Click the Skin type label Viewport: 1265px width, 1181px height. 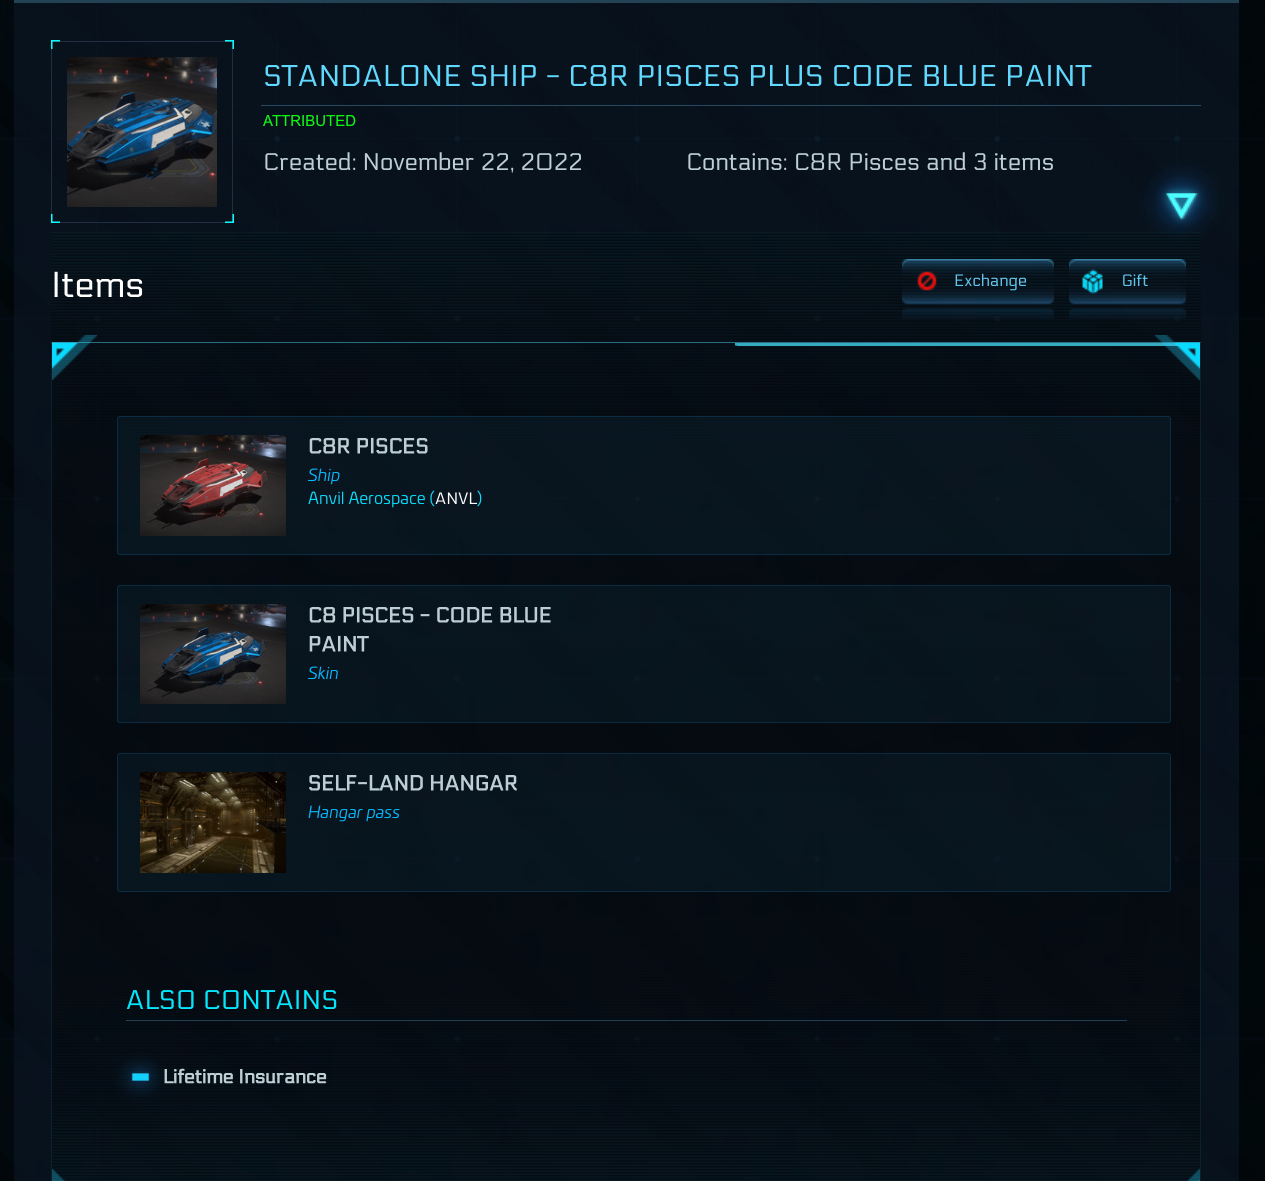point(323,673)
